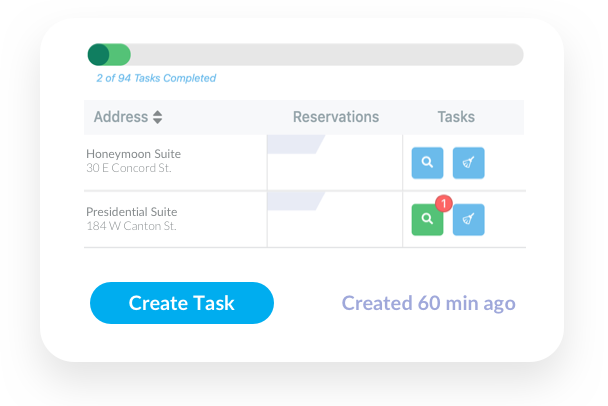Open Honeymoon Suite inspection magnifier task

pos(427,163)
